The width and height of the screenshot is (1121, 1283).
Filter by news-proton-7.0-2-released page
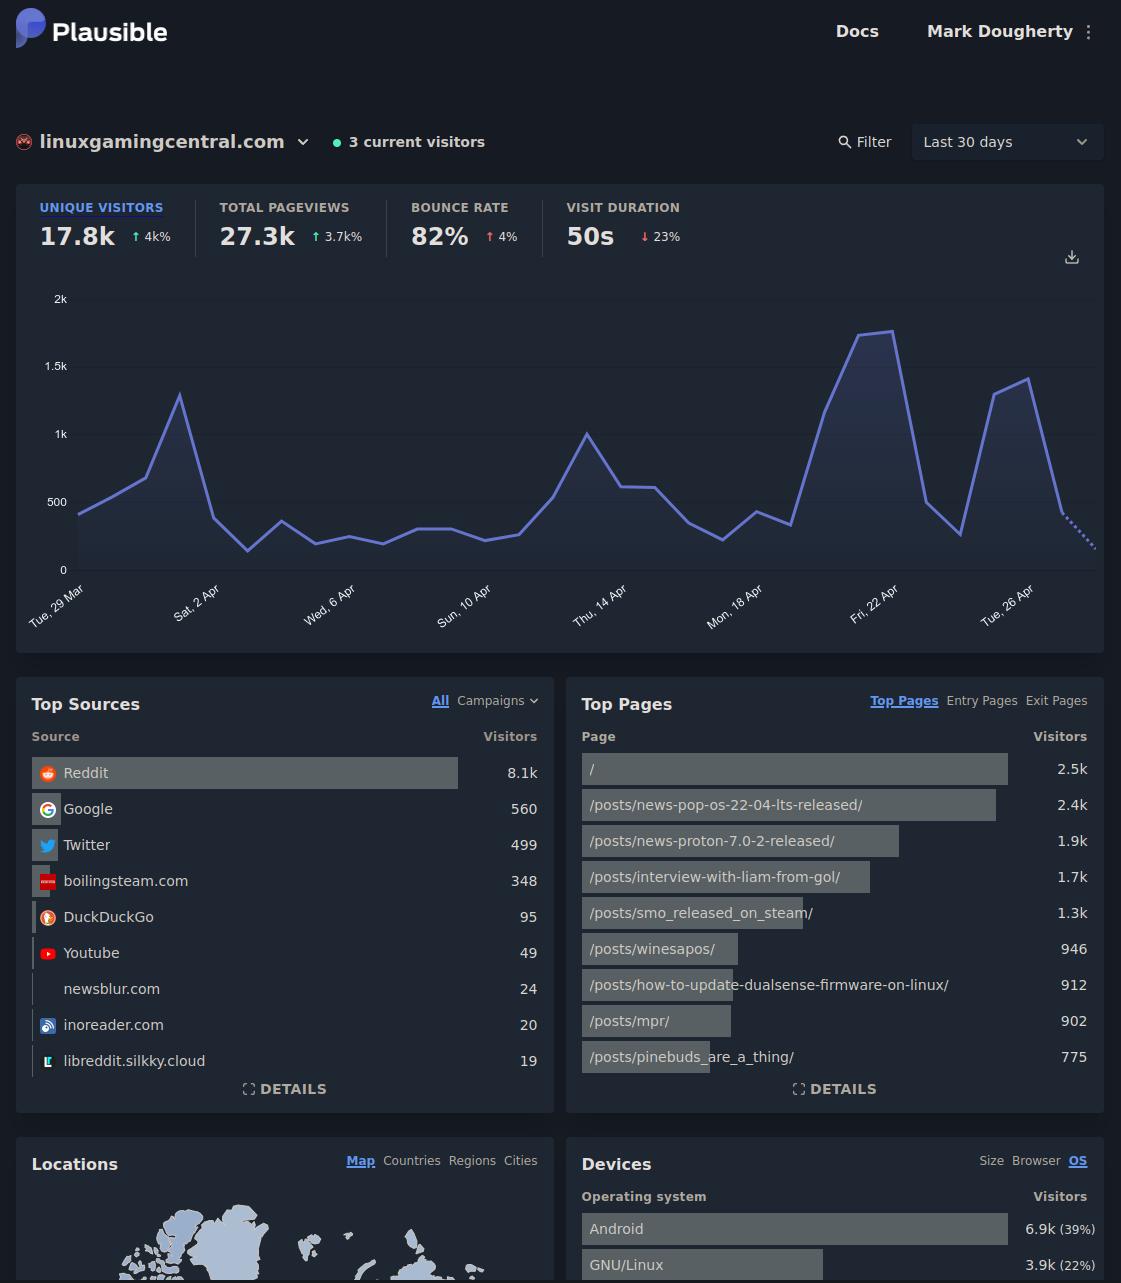click(835, 841)
